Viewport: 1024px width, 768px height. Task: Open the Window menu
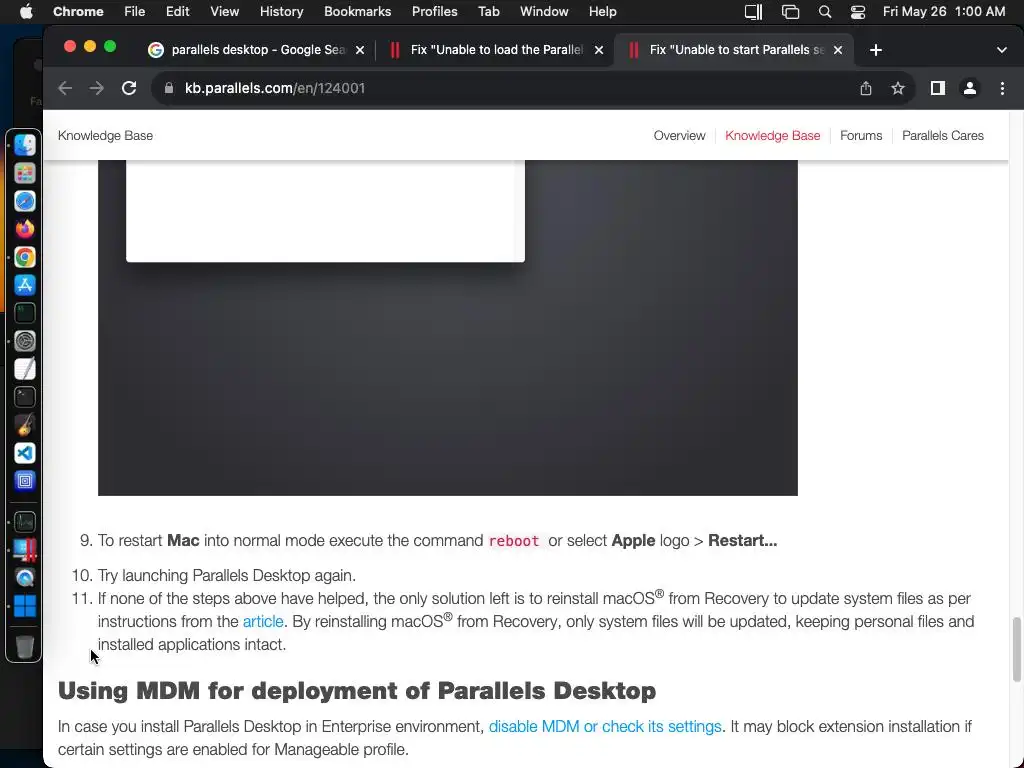(544, 12)
